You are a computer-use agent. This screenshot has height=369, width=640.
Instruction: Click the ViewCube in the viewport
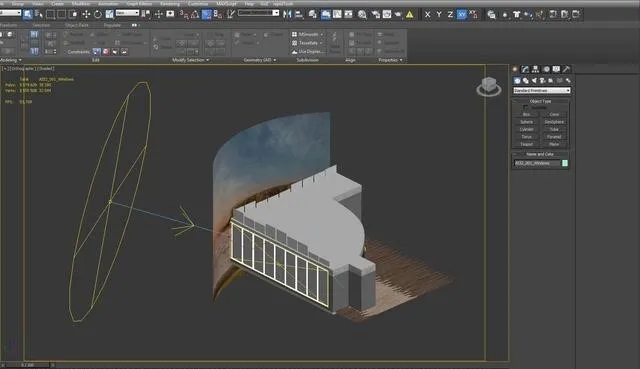(x=489, y=87)
